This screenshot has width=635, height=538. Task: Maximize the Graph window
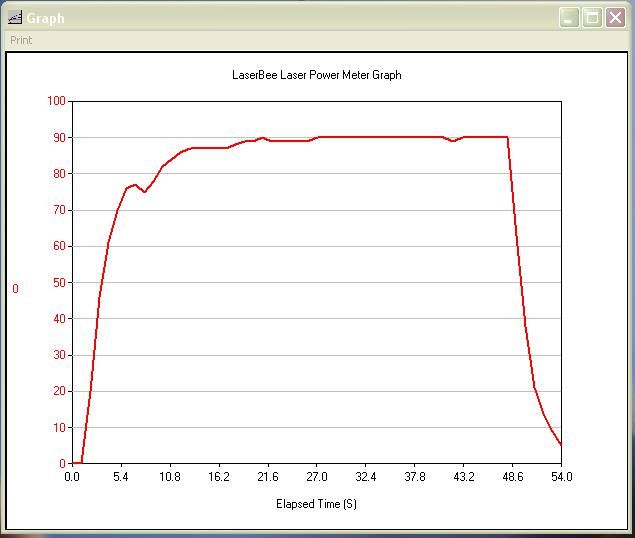(592, 18)
